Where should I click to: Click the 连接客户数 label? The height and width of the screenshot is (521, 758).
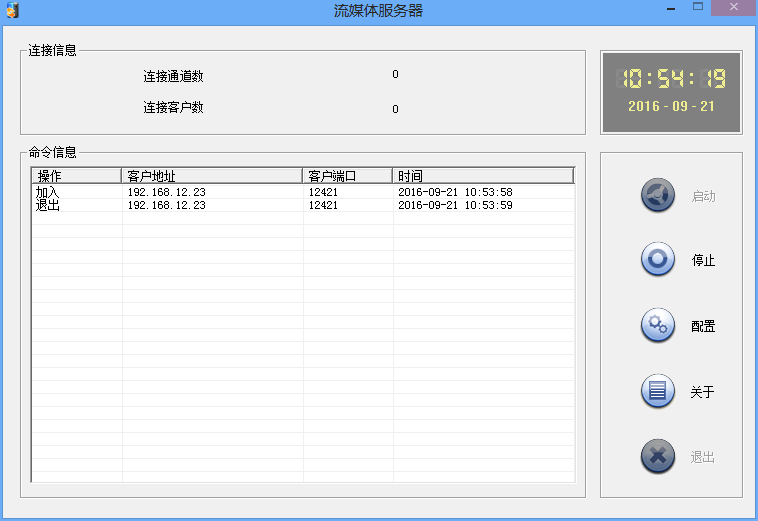[173, 107]
